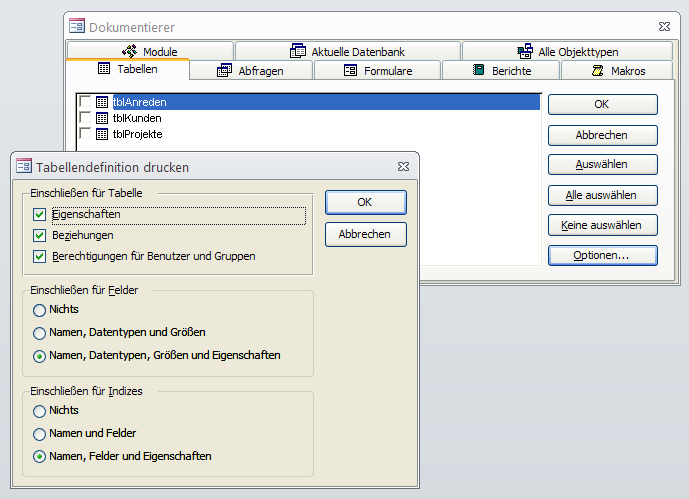Enable the tblProjekte checkbox

(85, 134)
